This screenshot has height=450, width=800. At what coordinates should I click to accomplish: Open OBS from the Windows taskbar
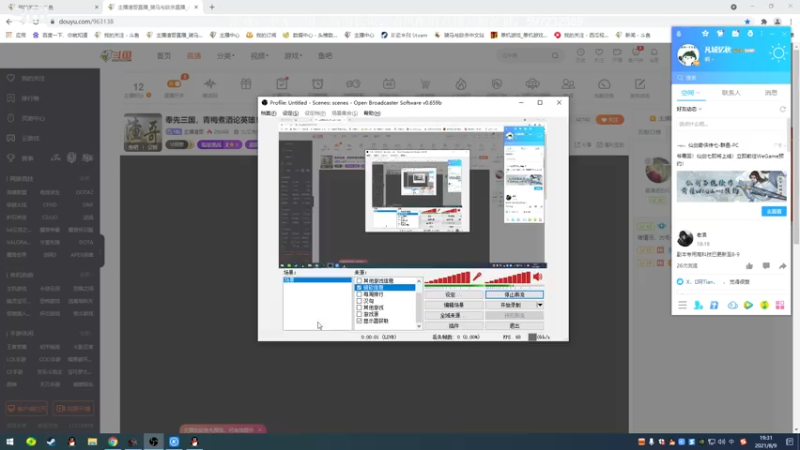click(154, 441)
